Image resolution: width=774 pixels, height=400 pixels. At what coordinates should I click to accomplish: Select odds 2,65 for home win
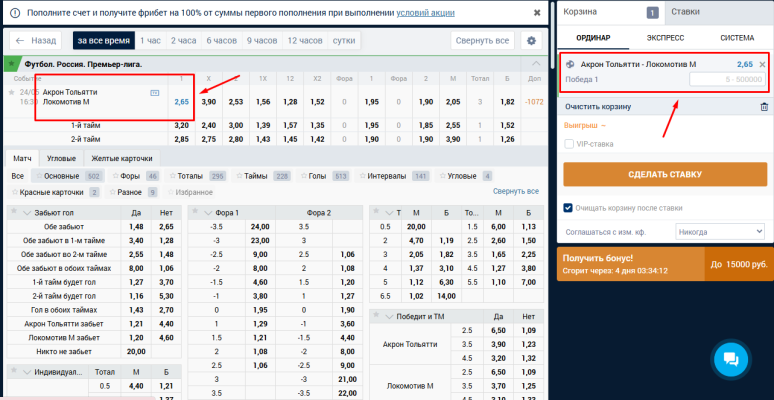(x=182, y=102)
